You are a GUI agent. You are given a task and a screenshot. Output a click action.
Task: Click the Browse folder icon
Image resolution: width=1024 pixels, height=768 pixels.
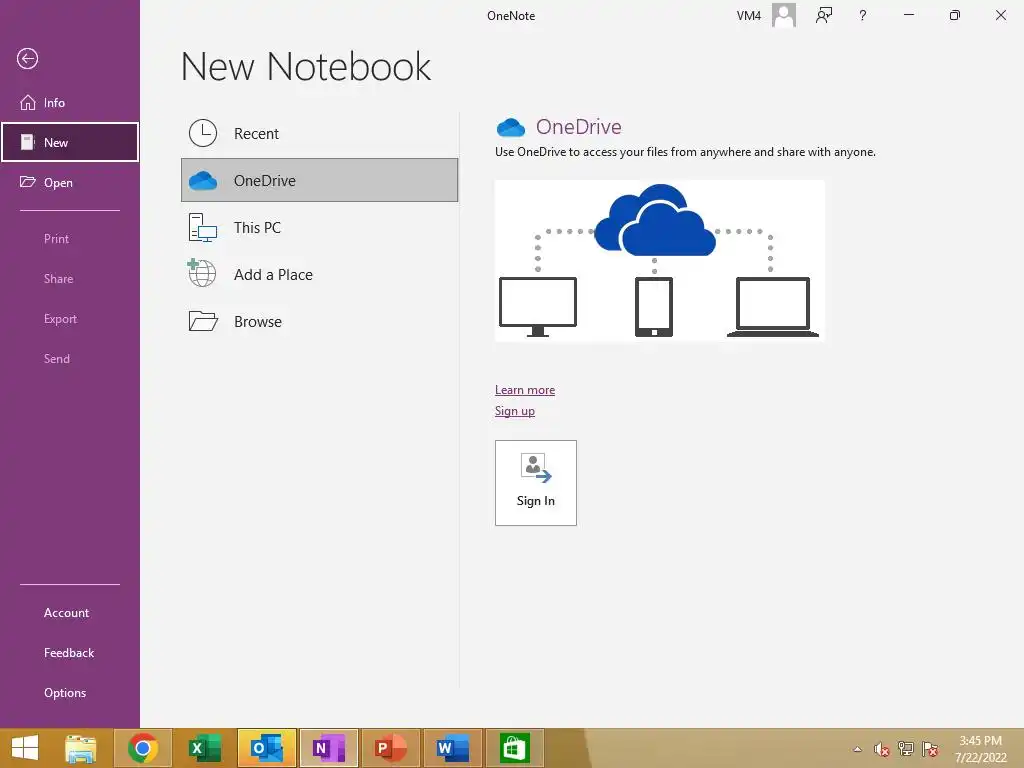click(x=203, y=321)
